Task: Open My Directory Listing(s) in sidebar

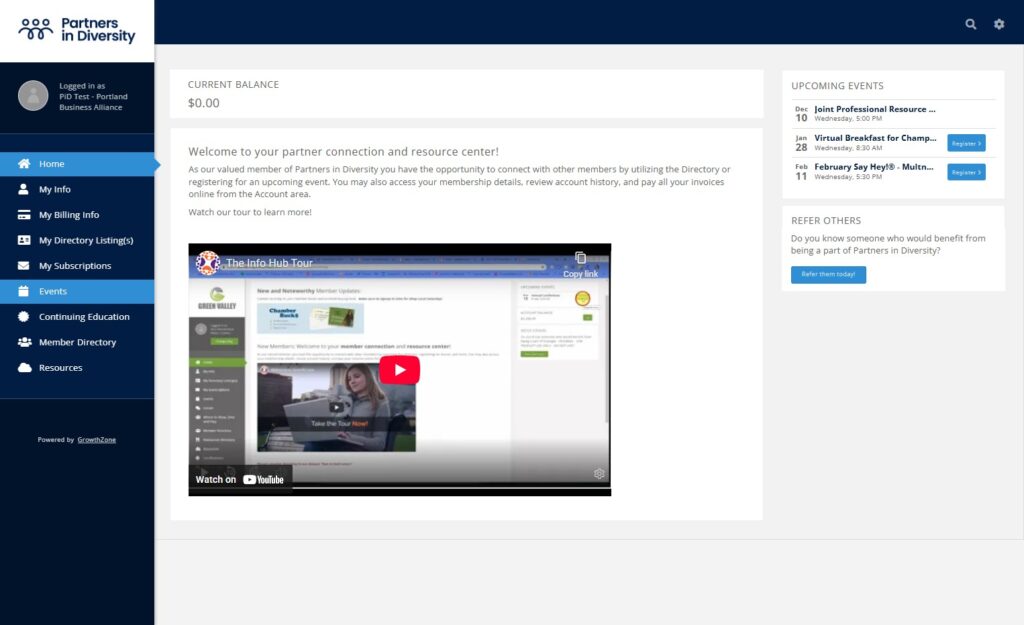Action: [85, 240]
